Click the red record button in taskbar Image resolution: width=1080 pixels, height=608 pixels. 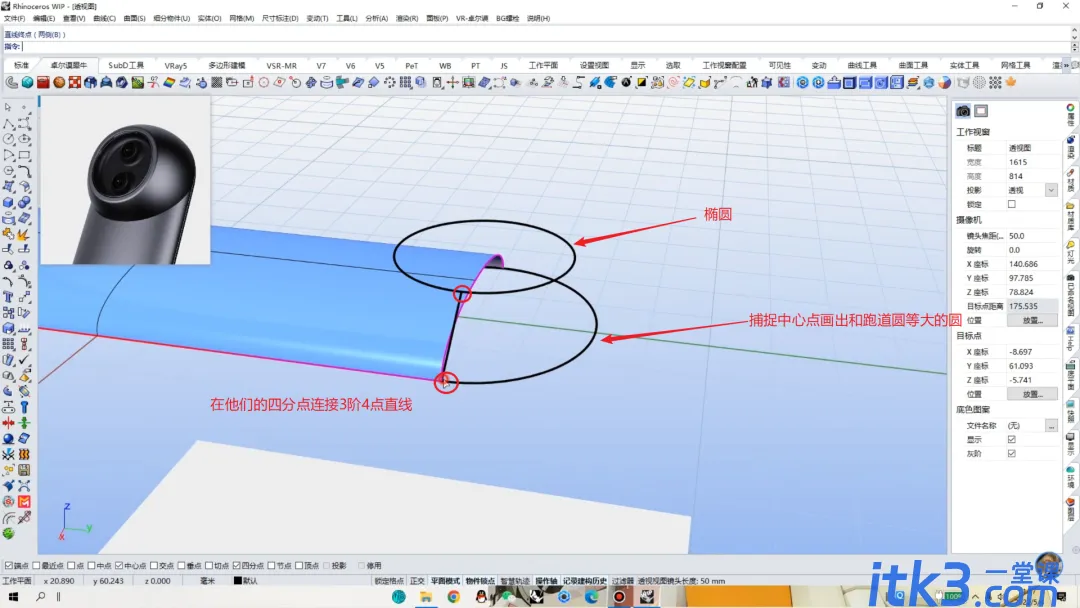click(x=619, y=596)
